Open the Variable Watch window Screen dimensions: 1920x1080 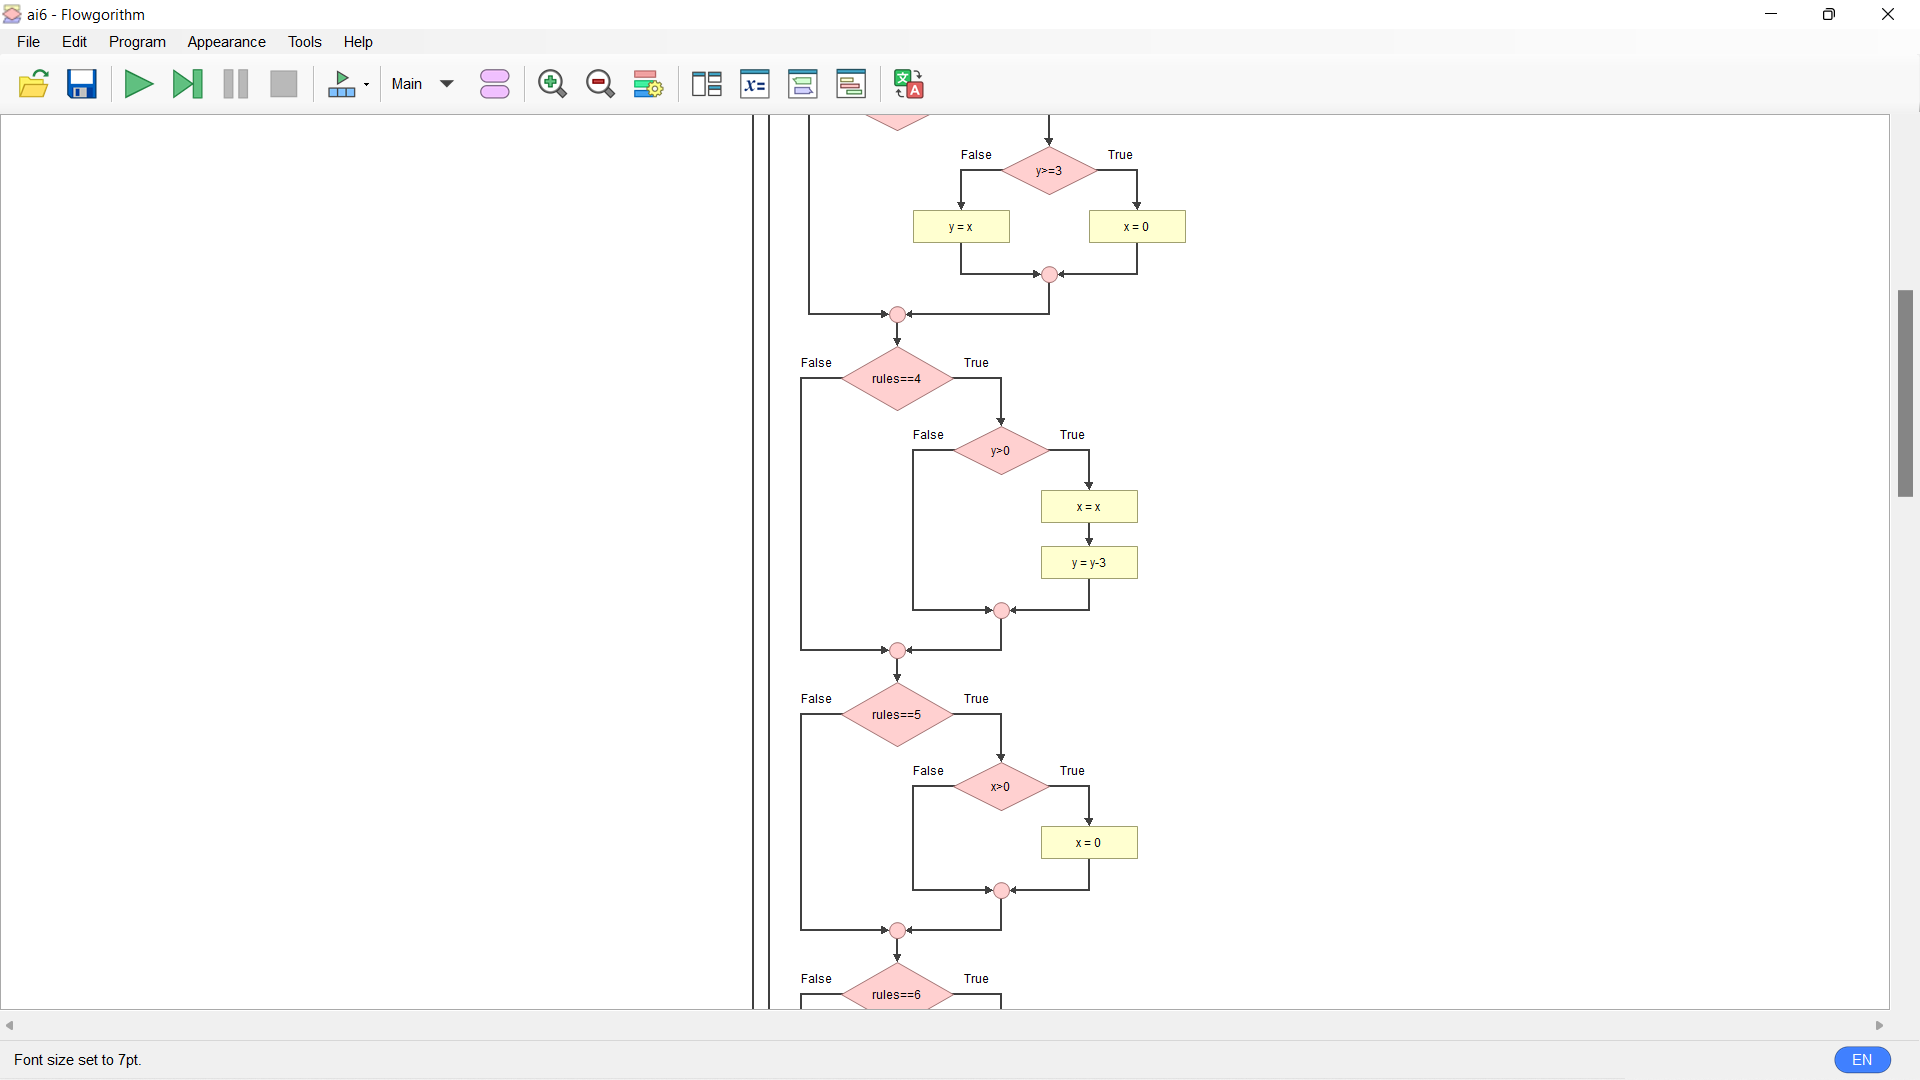(x=755, y=84)
